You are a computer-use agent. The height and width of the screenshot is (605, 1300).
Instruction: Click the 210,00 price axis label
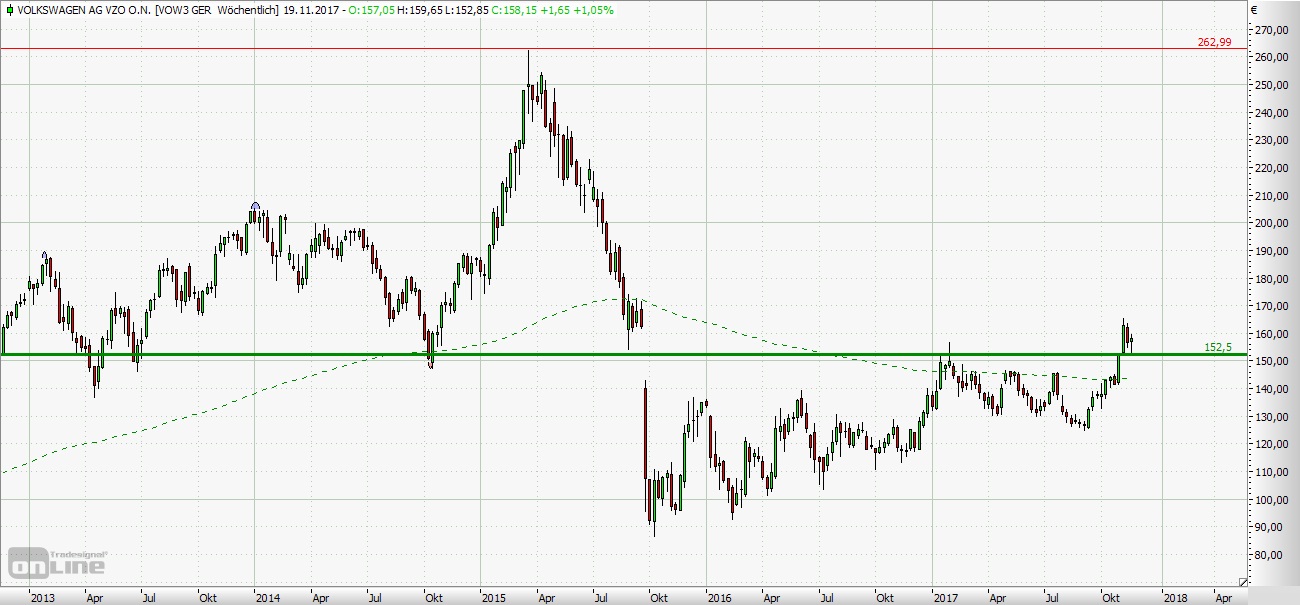[1272, 196]
